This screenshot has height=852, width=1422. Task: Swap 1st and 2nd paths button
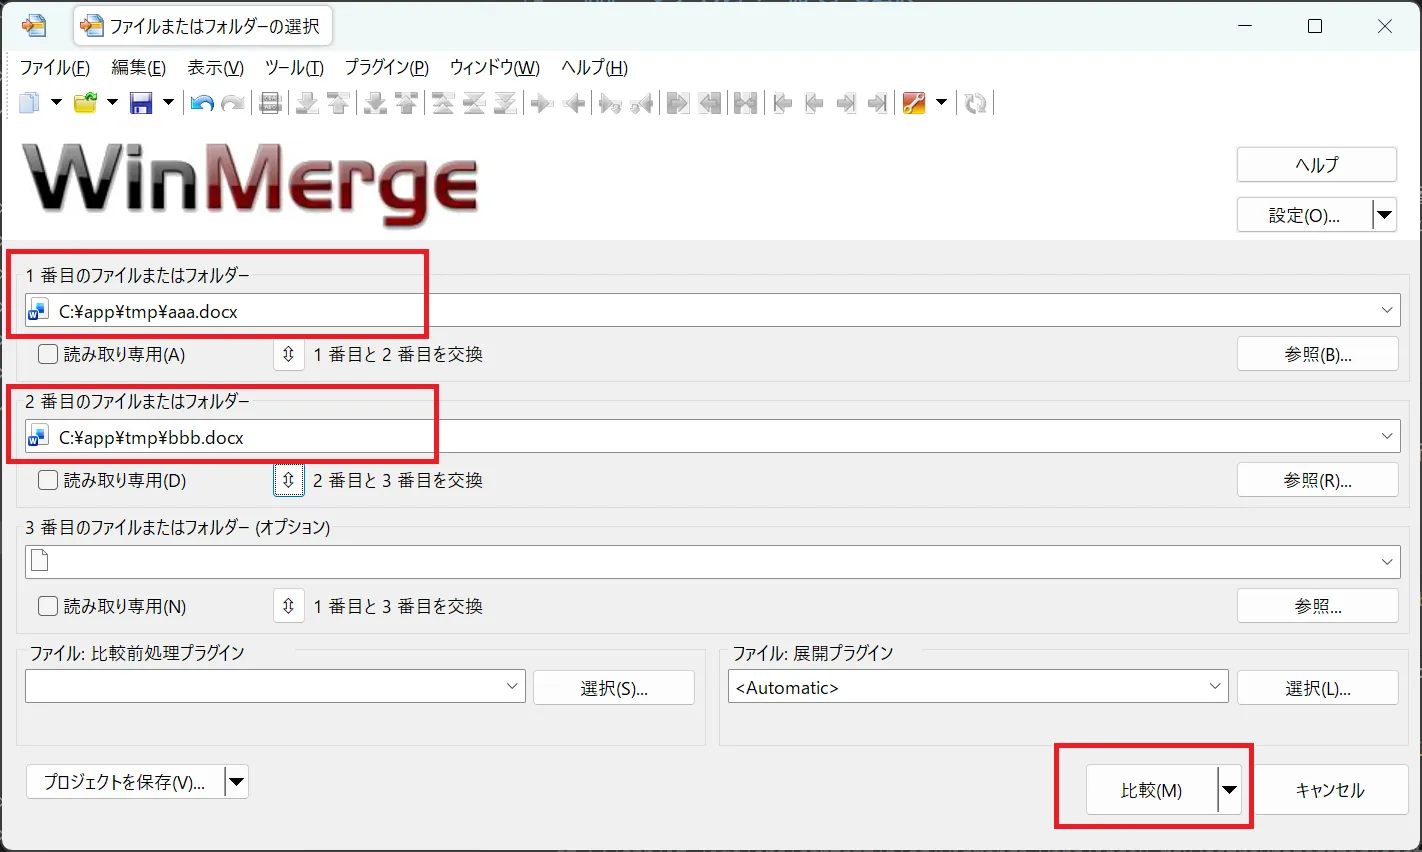289,354
